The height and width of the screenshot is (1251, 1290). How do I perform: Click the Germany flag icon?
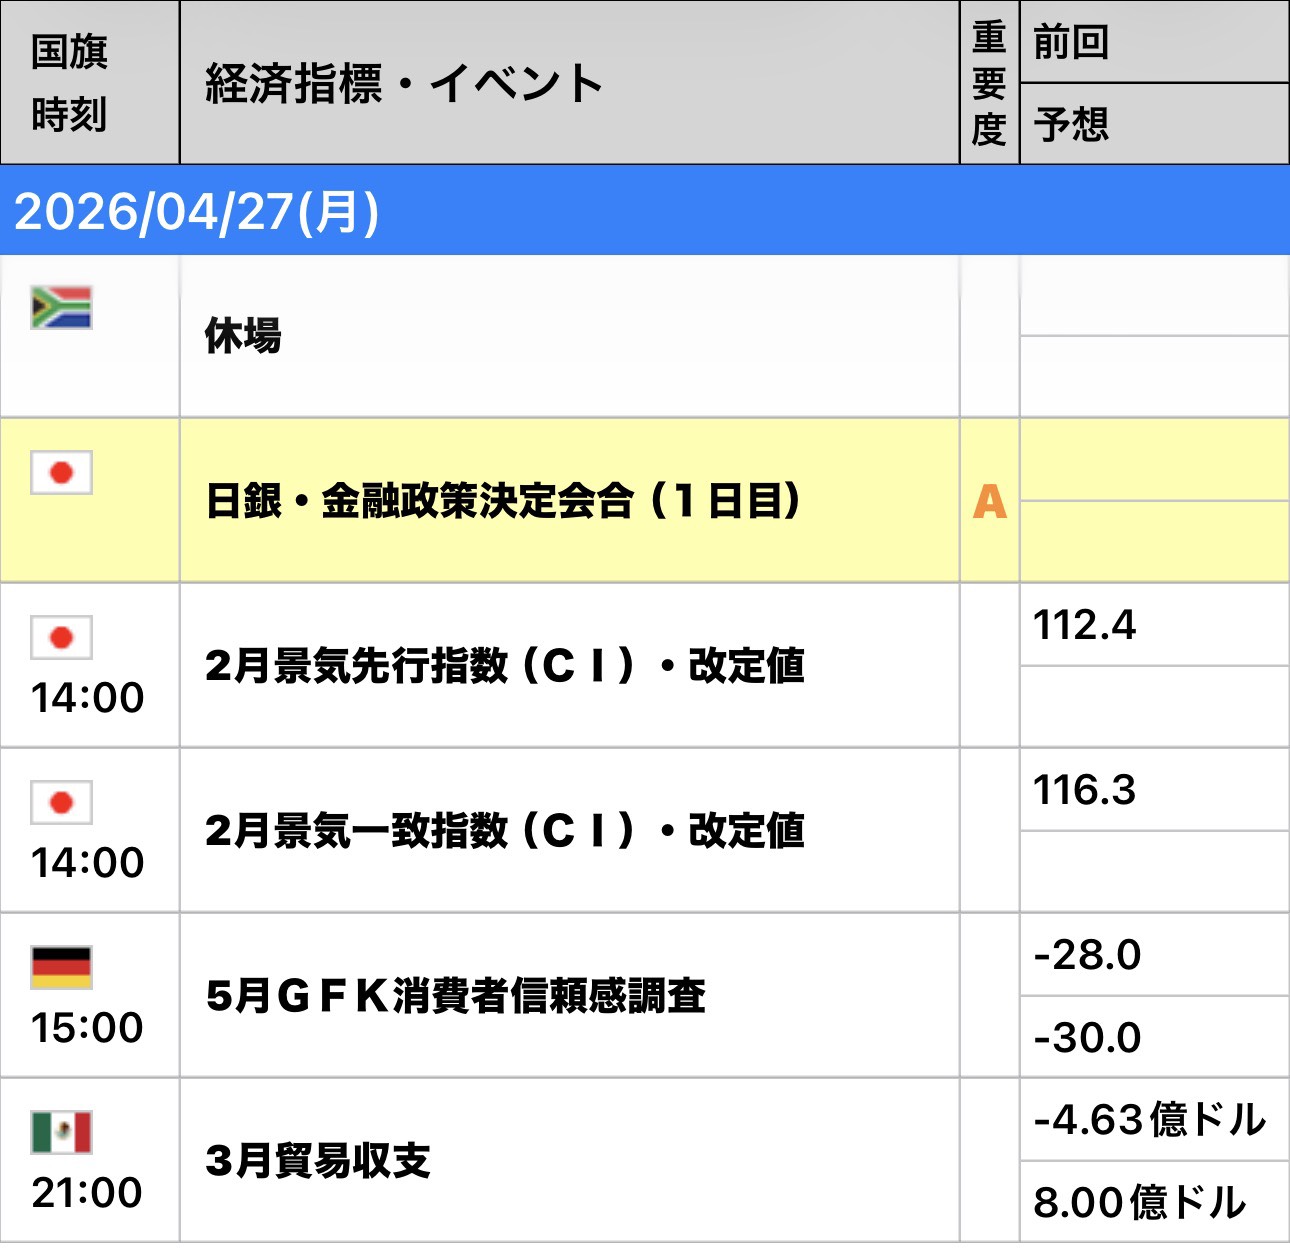(61, 967)
